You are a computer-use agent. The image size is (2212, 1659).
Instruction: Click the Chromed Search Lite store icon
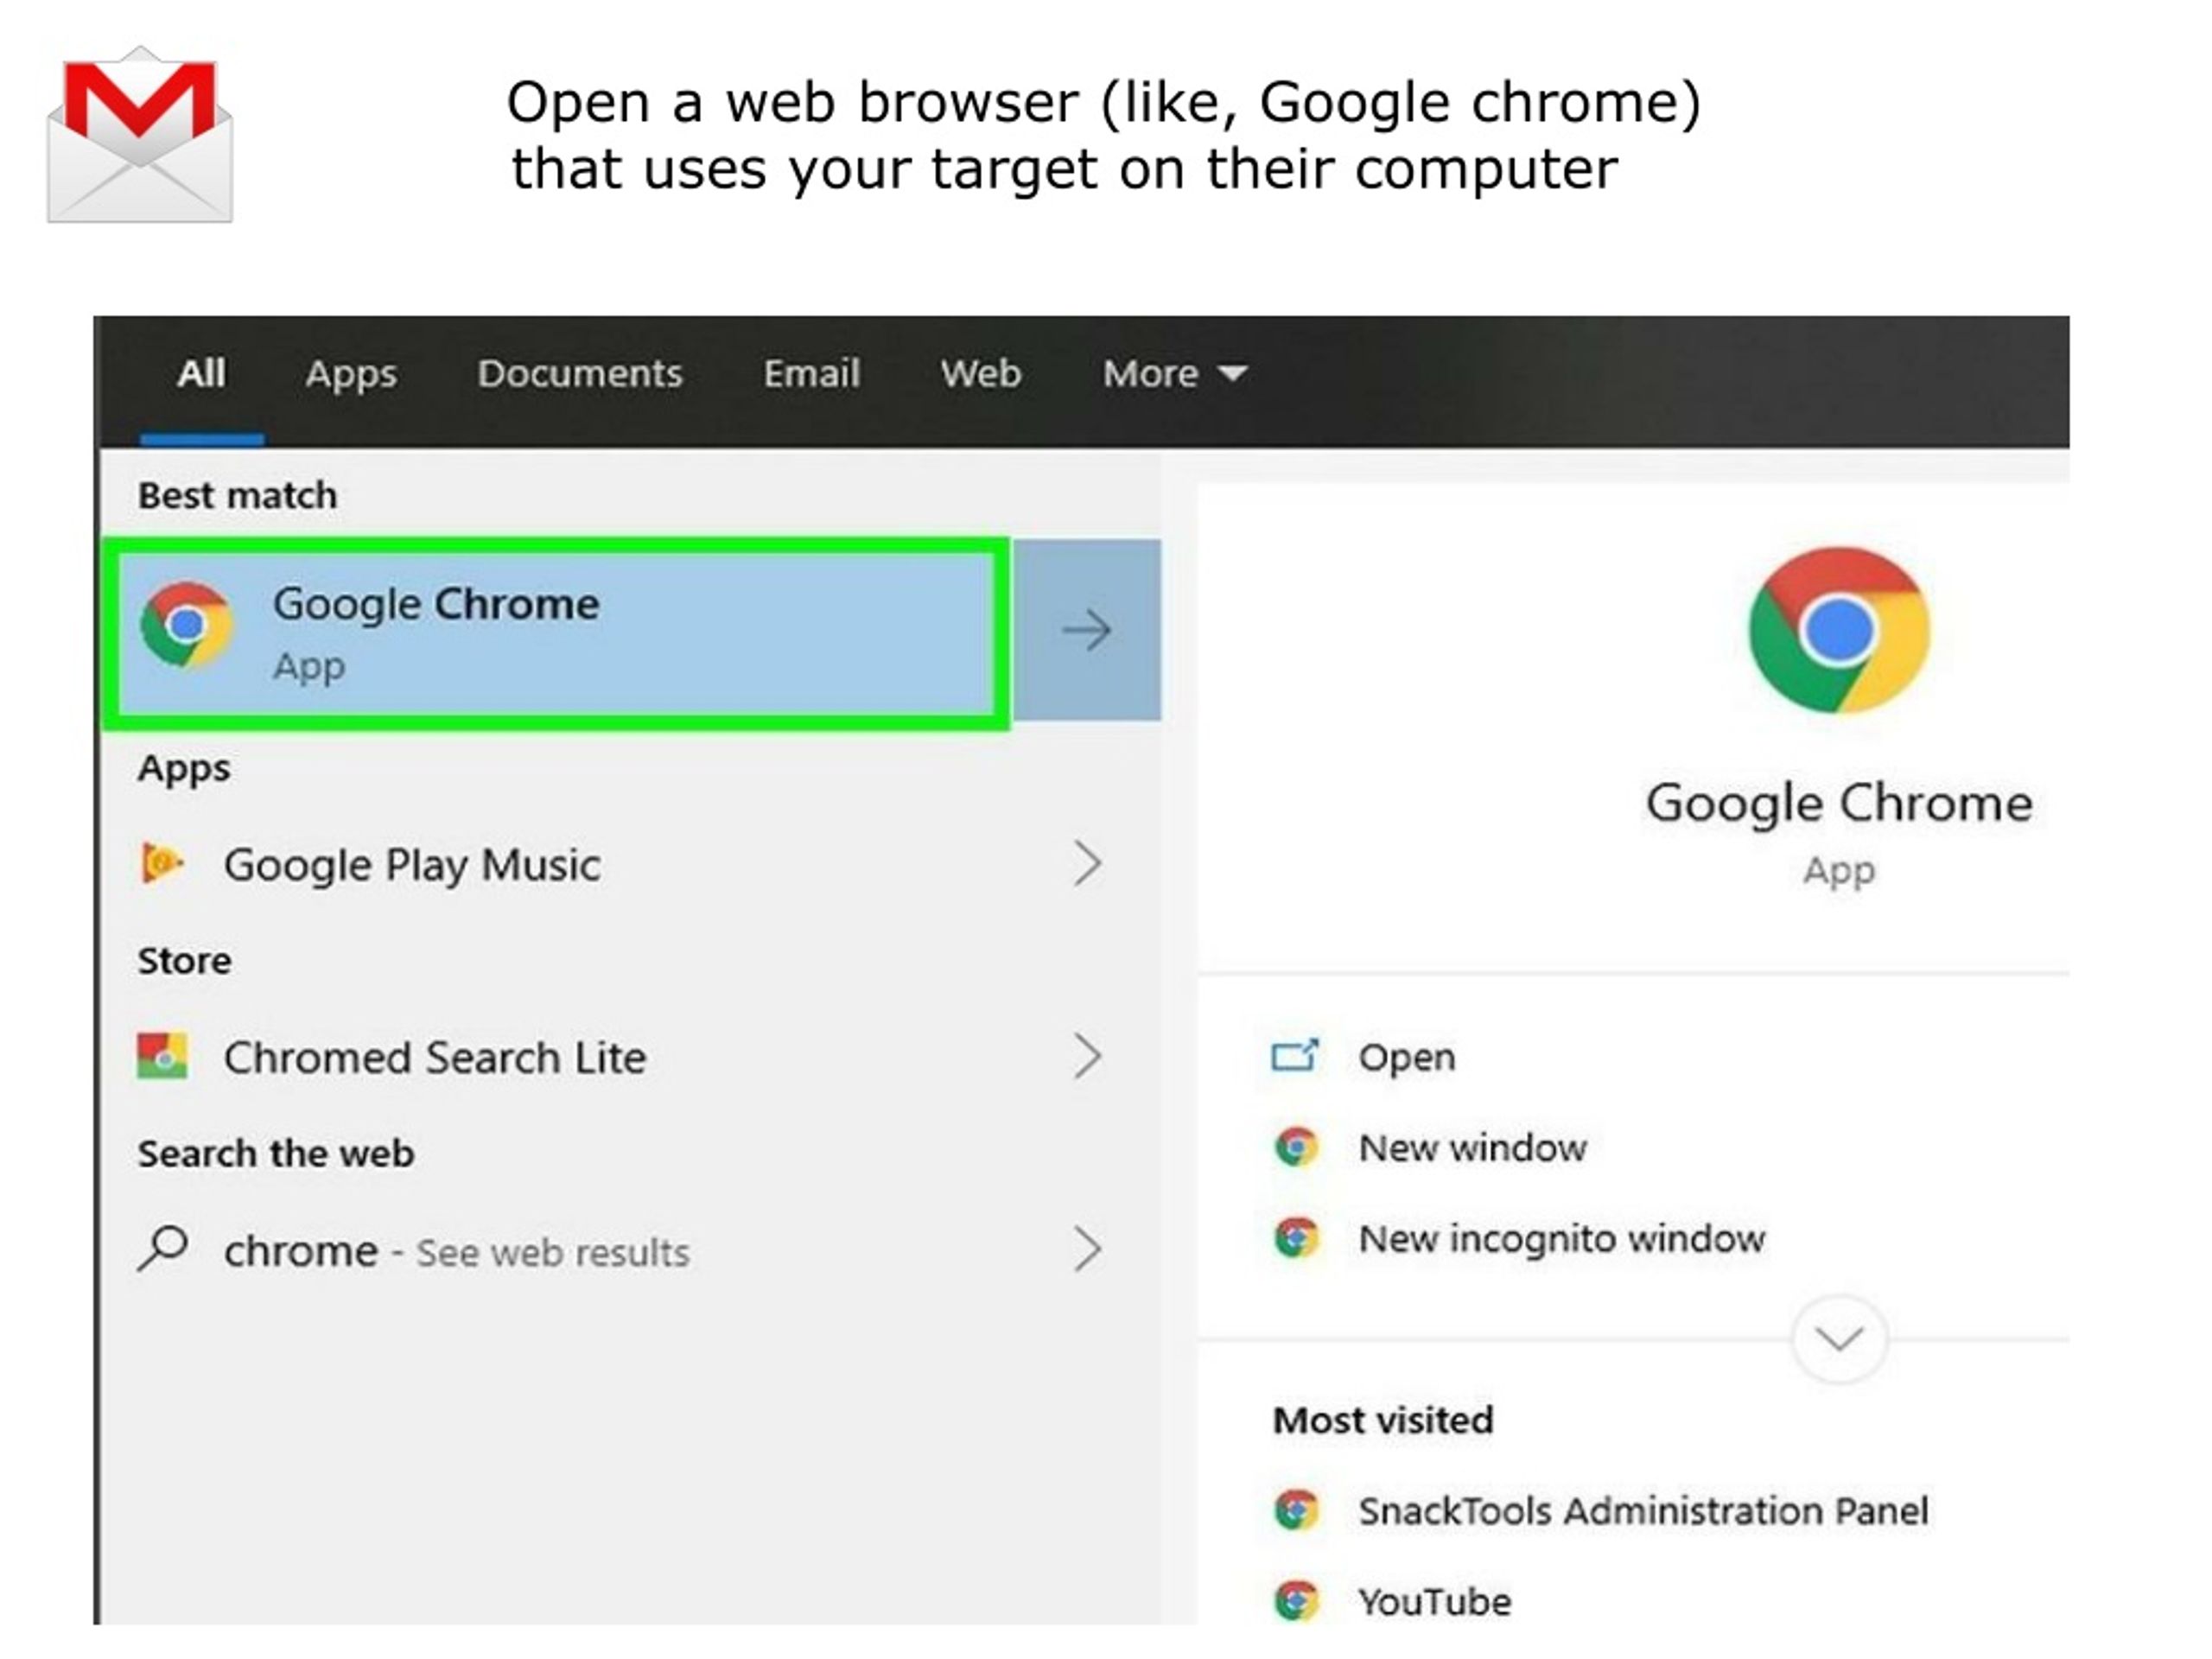click(x=162, y=1057)
